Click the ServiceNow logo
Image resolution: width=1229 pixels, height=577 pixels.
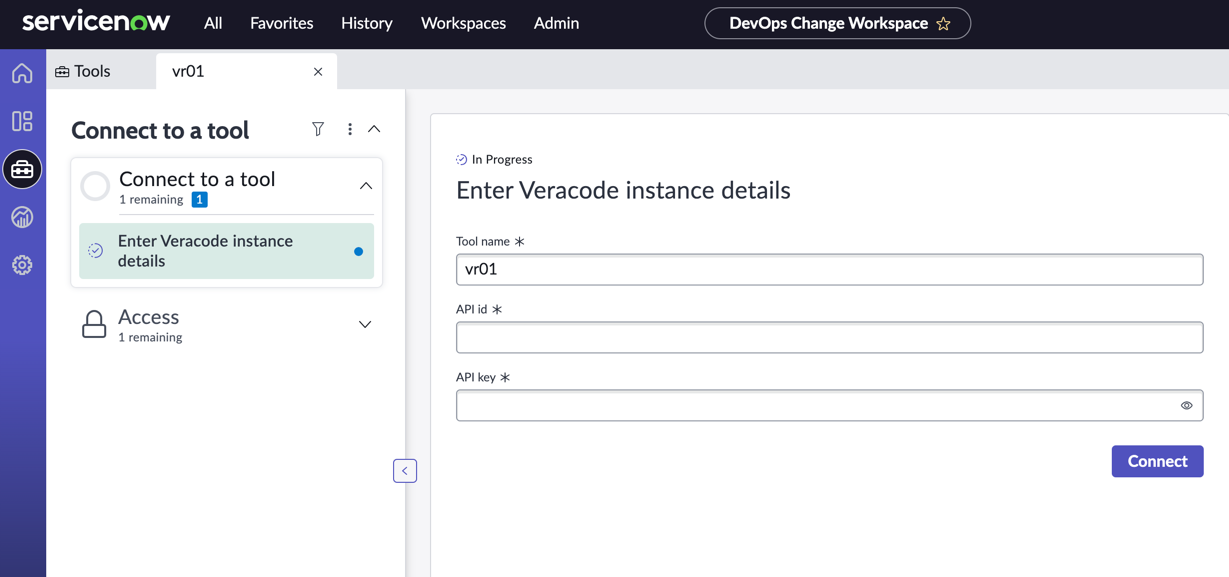coord(96,22)
